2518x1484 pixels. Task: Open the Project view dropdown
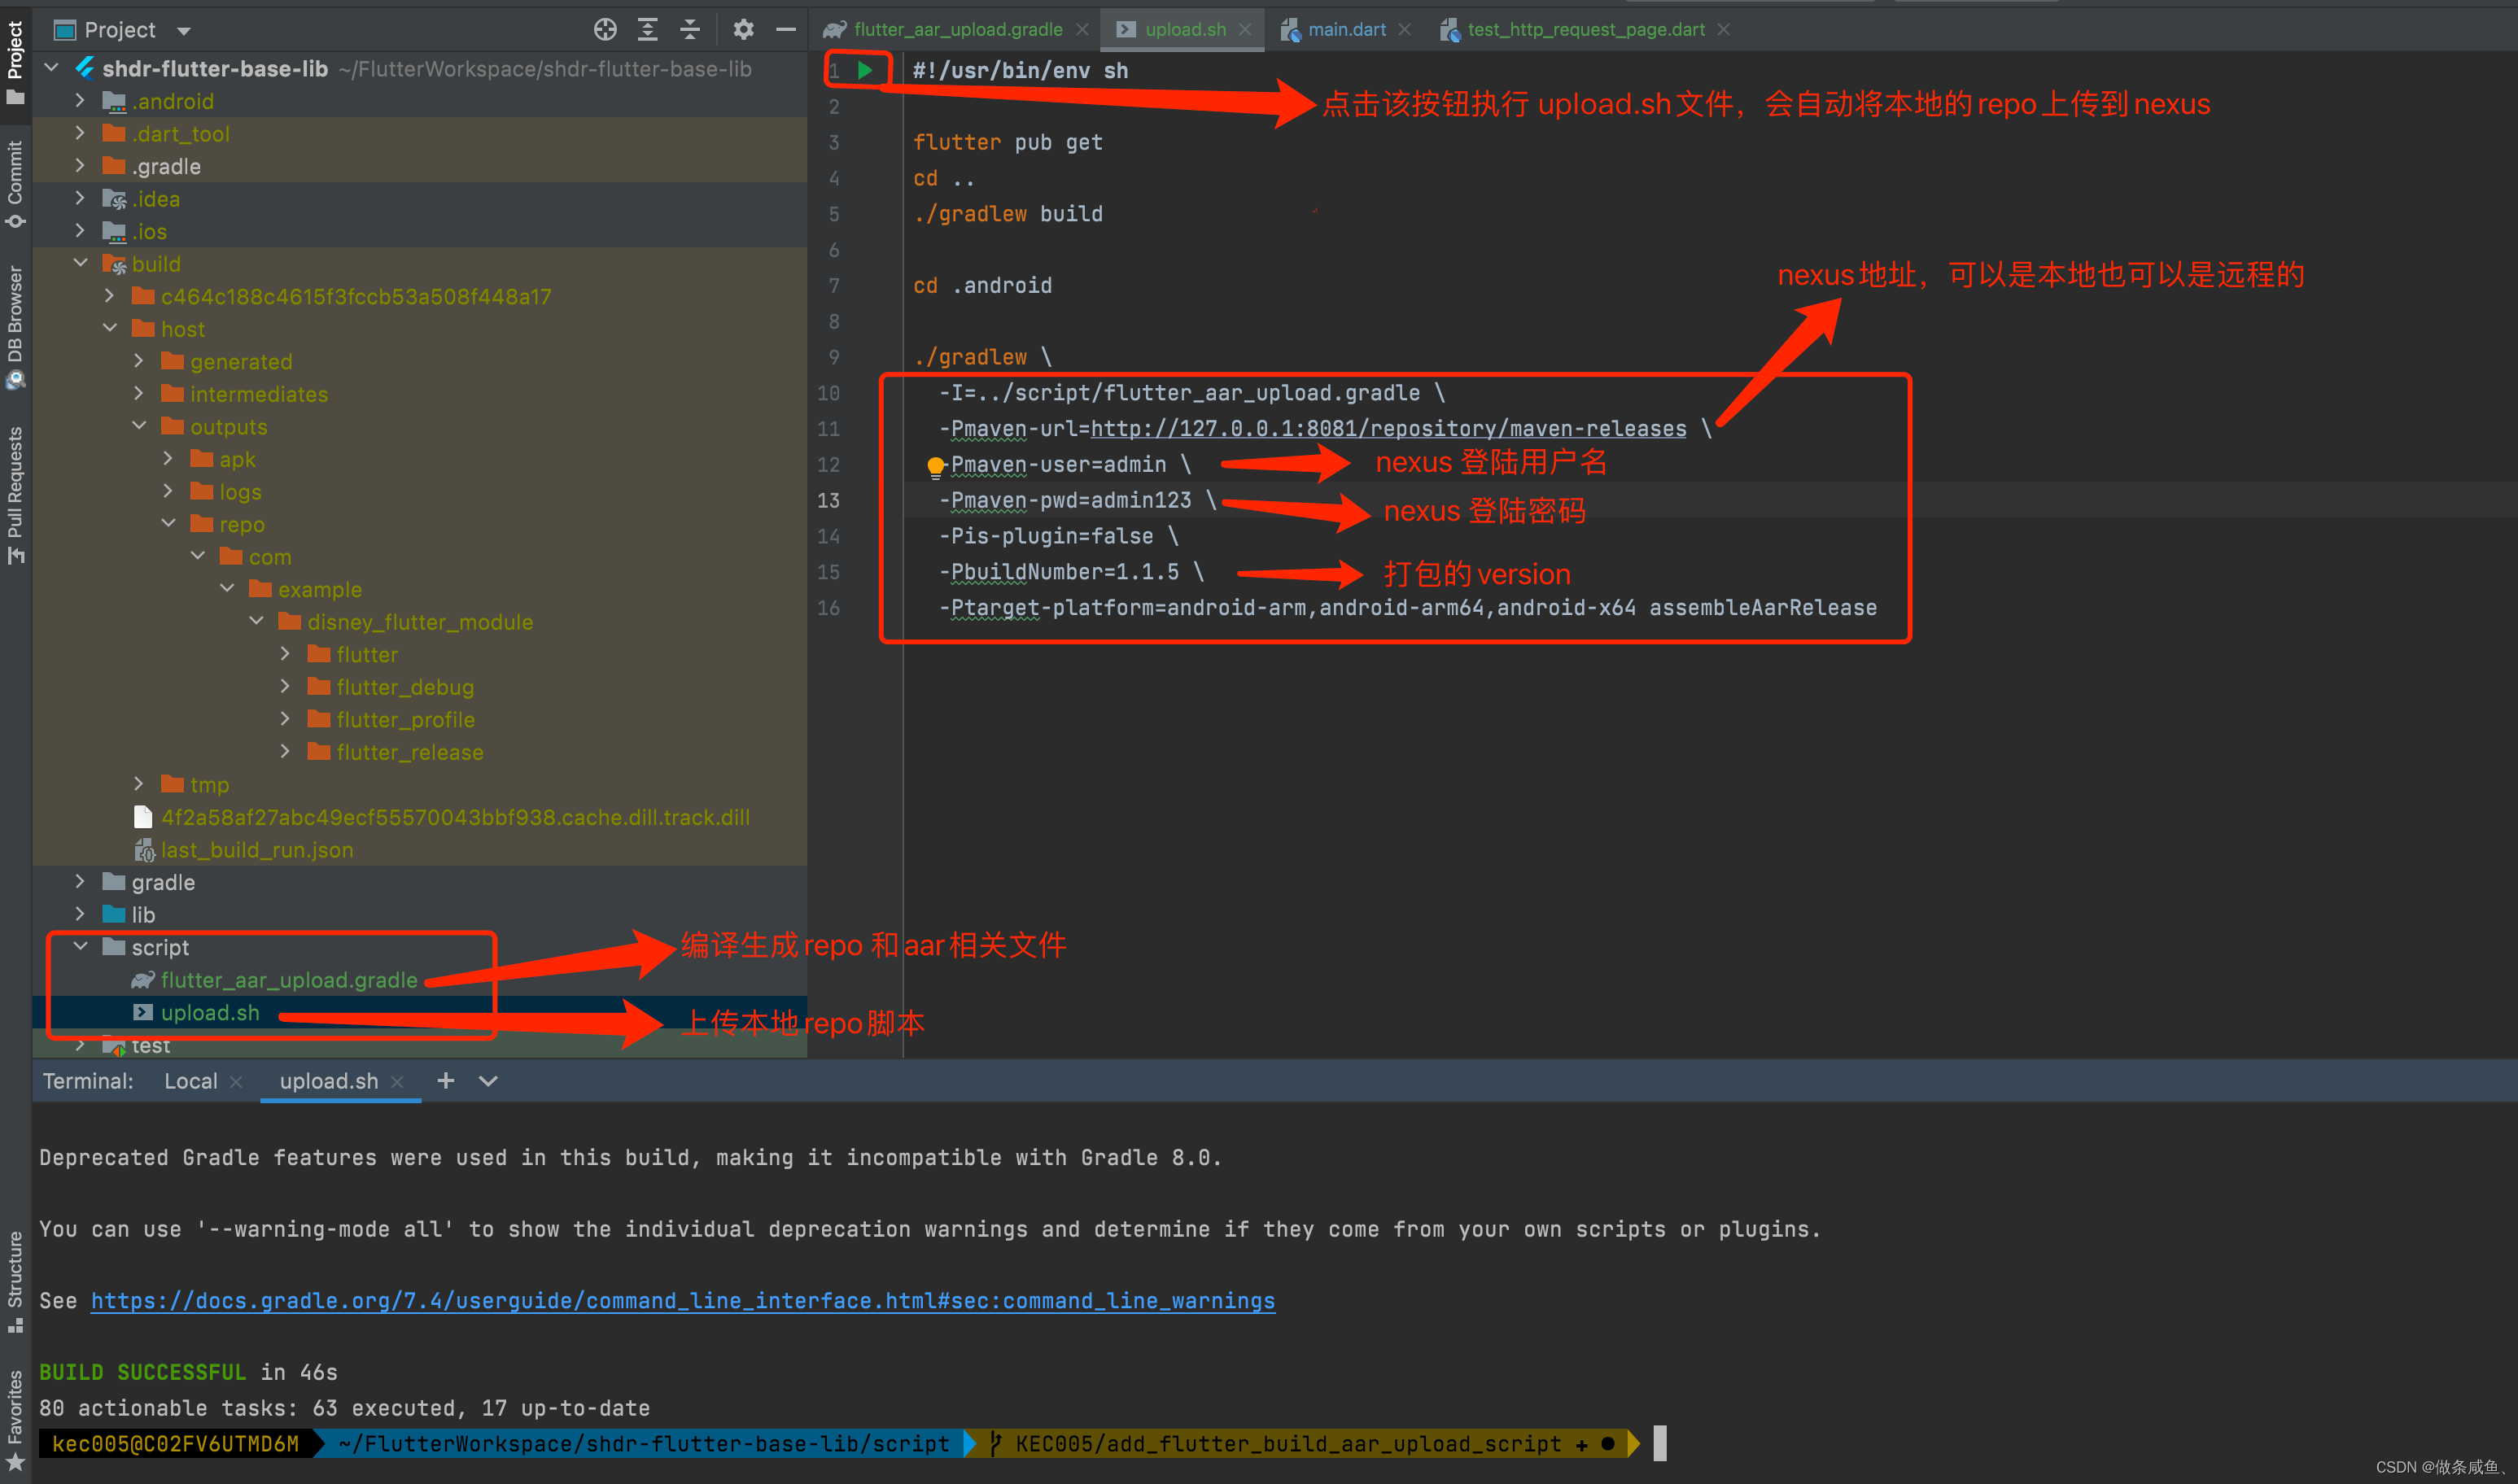[184, 30]
